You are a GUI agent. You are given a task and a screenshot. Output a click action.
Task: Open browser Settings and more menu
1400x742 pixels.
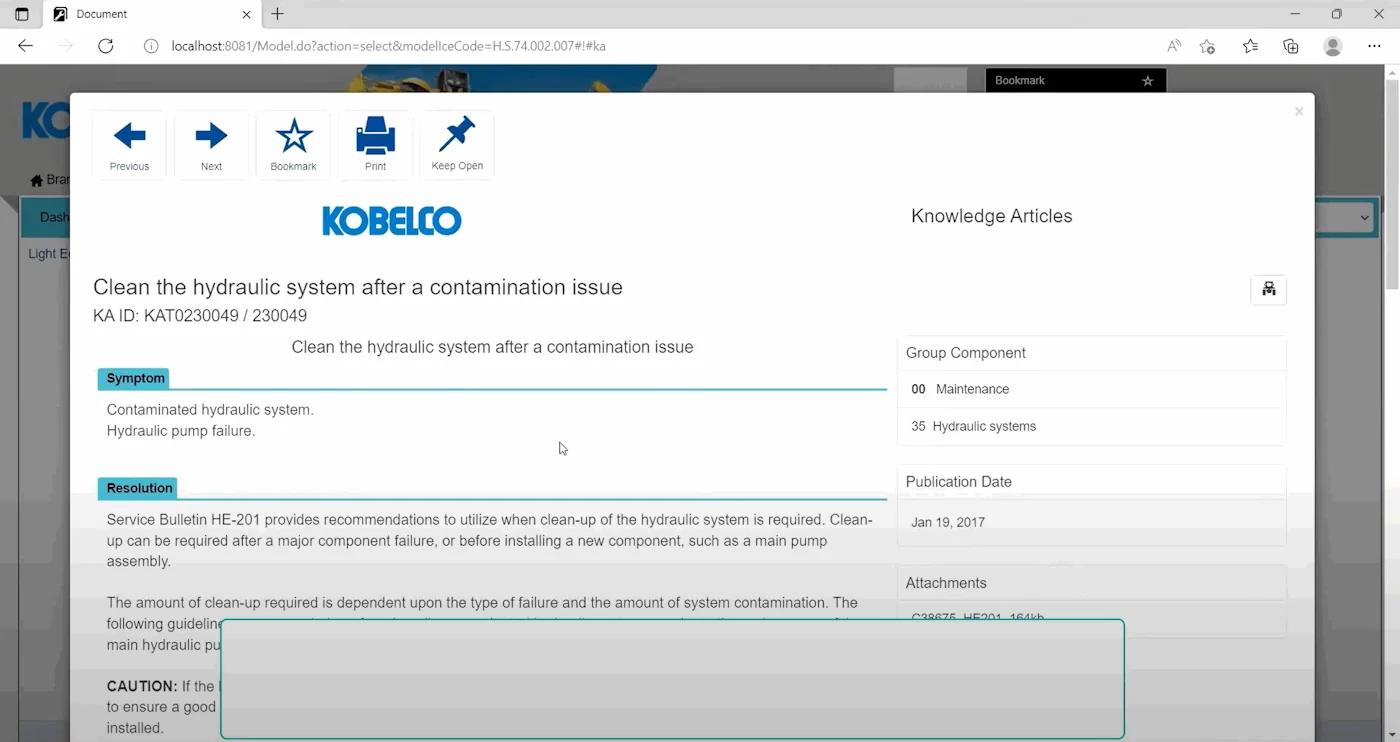1374,46
